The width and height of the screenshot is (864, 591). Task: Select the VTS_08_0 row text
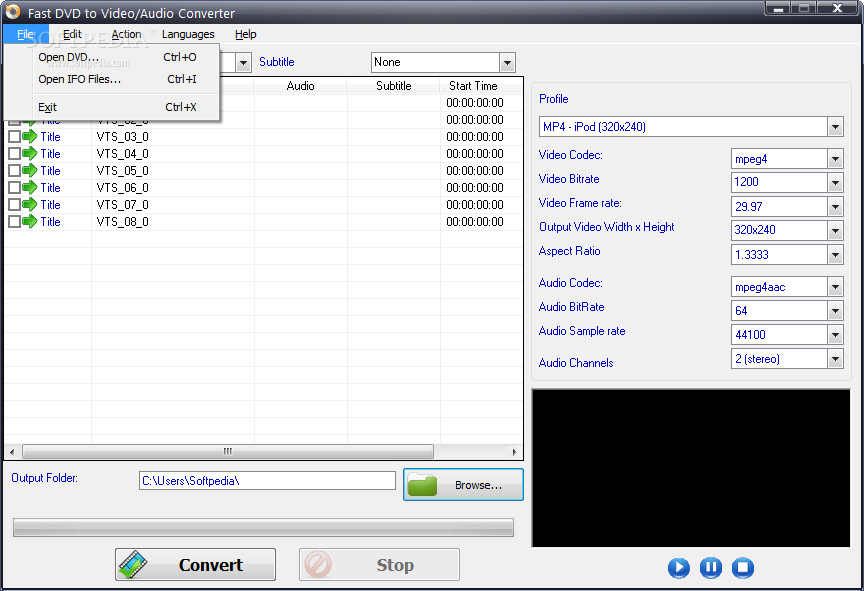pos(122,222)
